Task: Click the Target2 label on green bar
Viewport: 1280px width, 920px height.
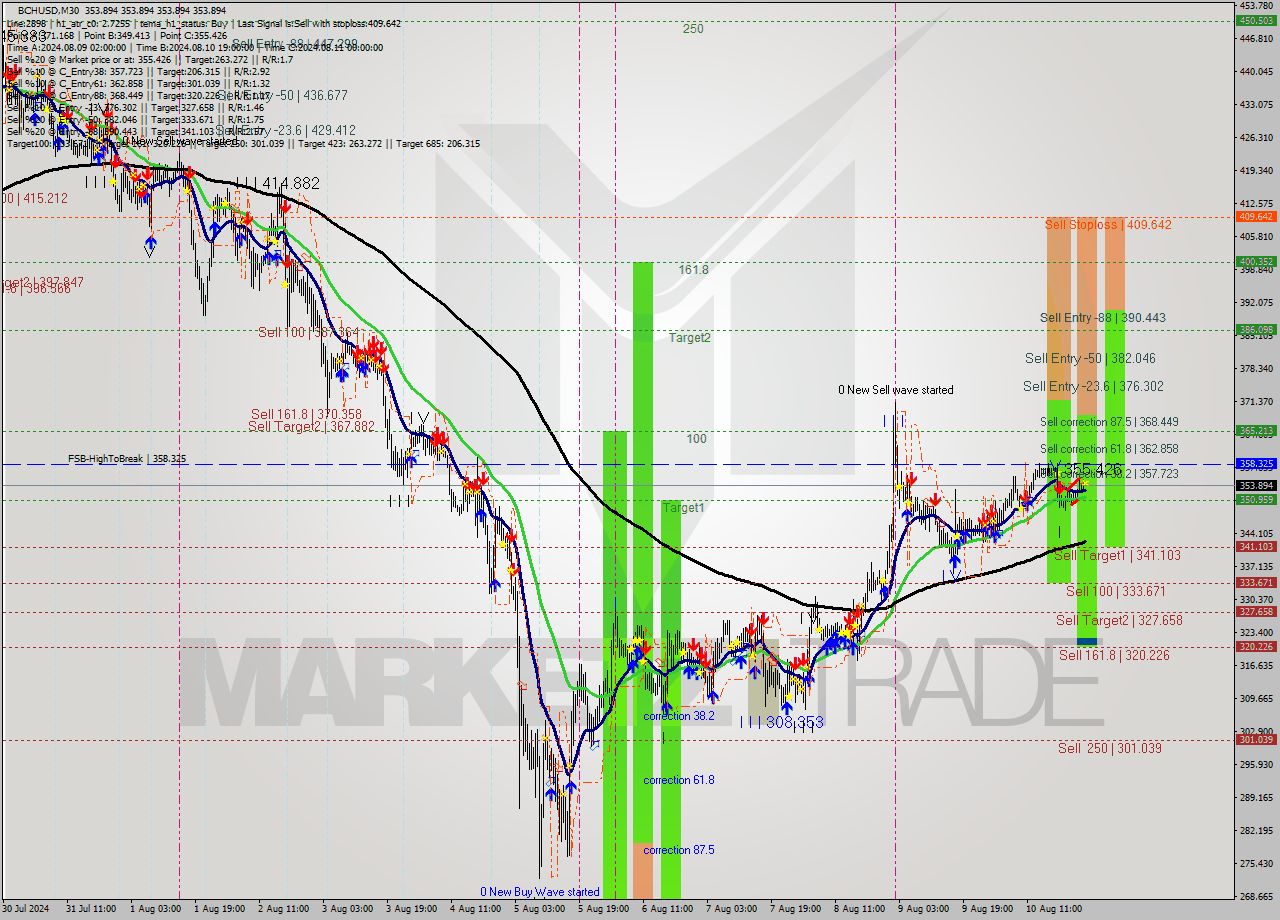Action: coord(690,338)
